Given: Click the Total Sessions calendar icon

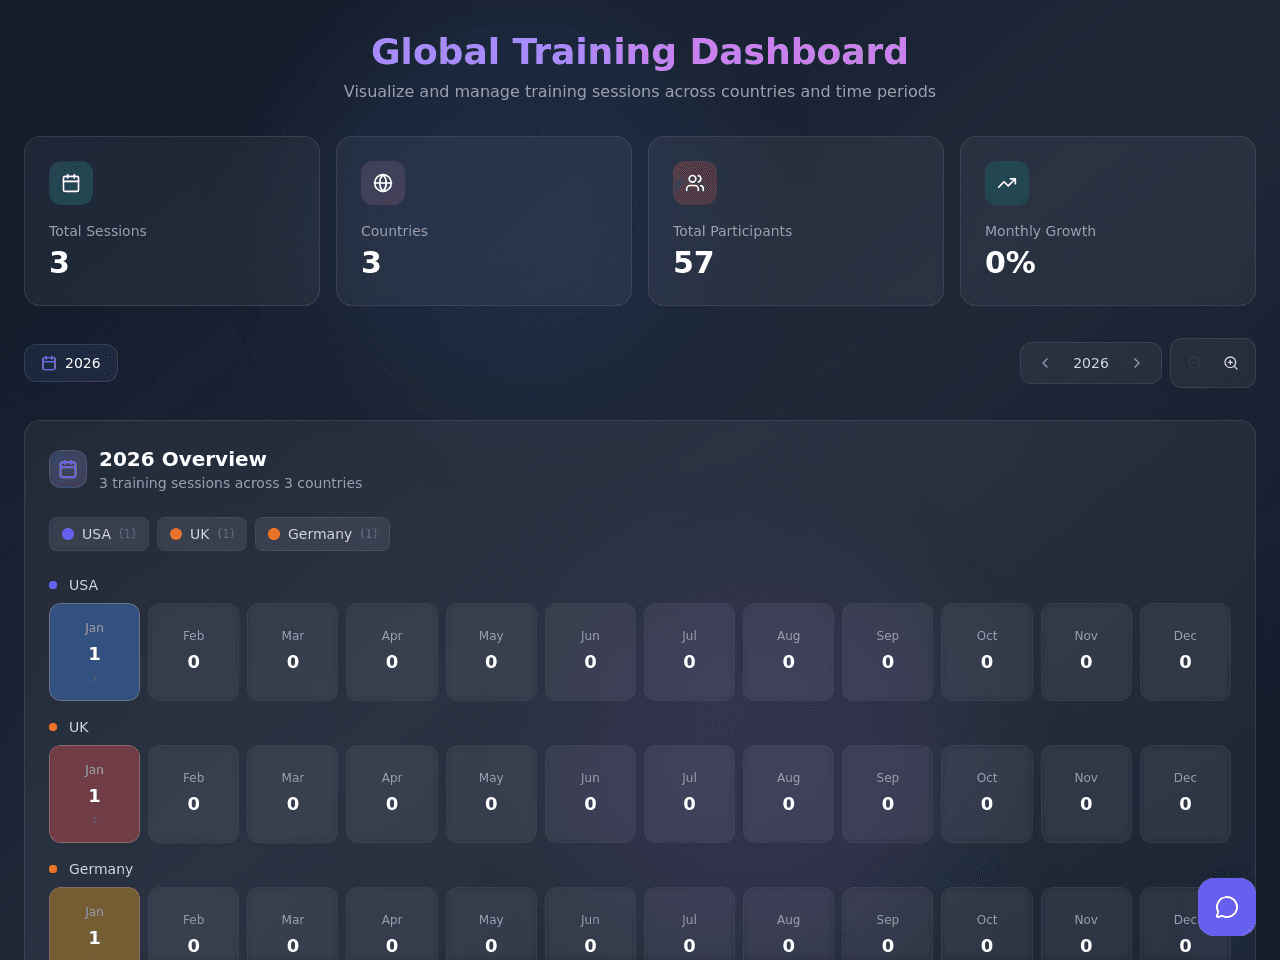Looking at the screenshot, I should point(71,183).
